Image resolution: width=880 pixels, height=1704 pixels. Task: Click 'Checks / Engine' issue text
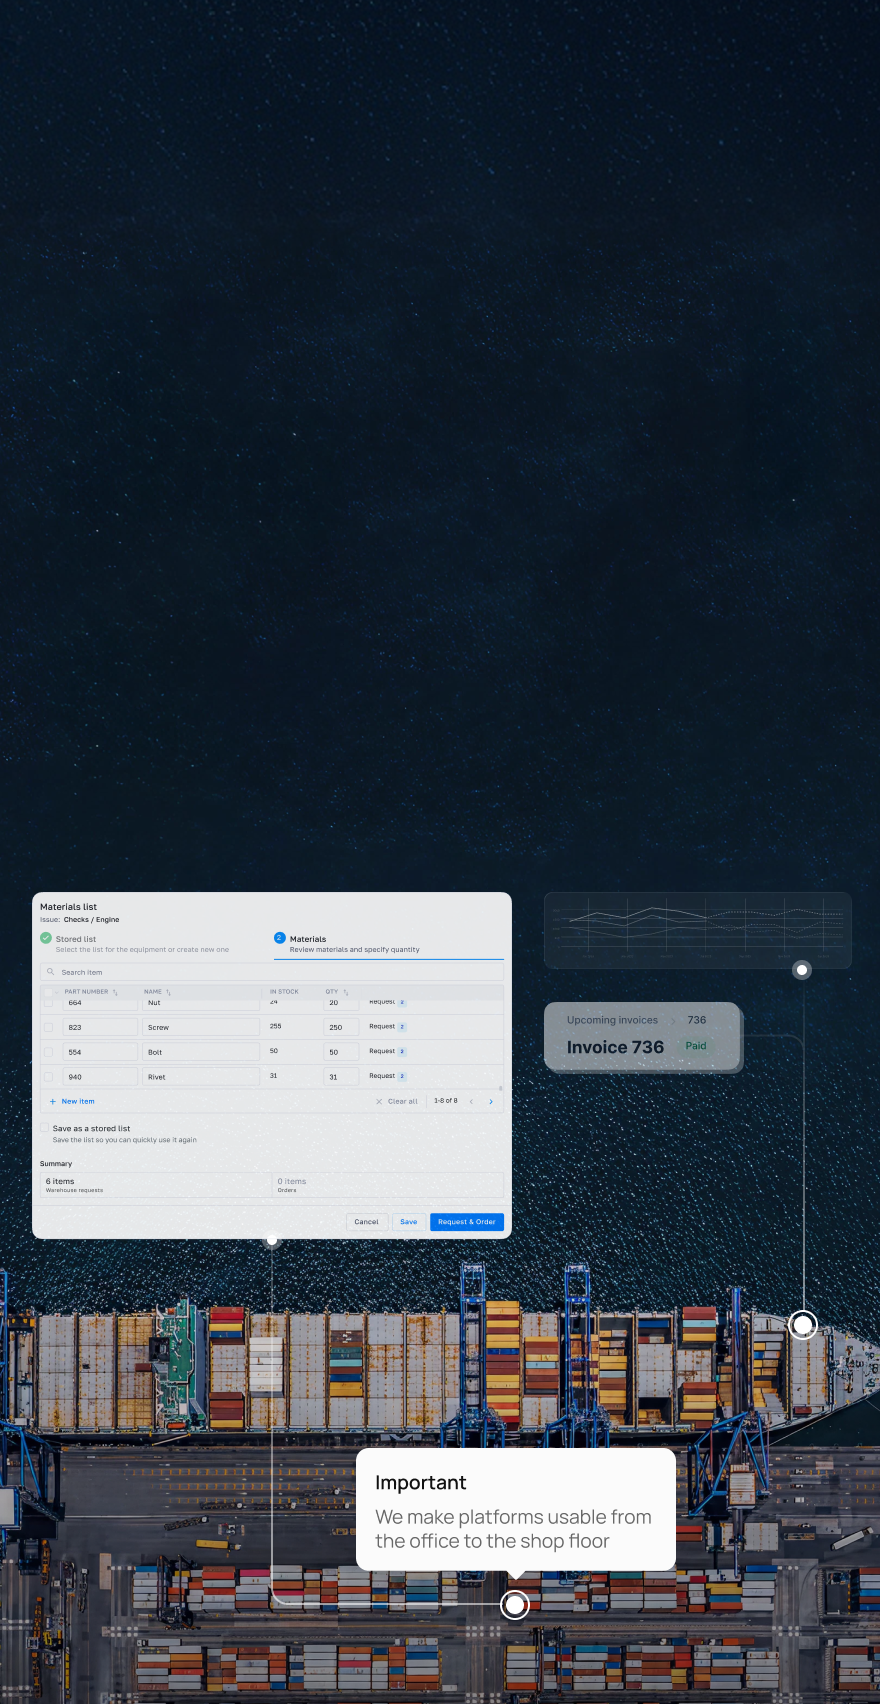point(91,919)
